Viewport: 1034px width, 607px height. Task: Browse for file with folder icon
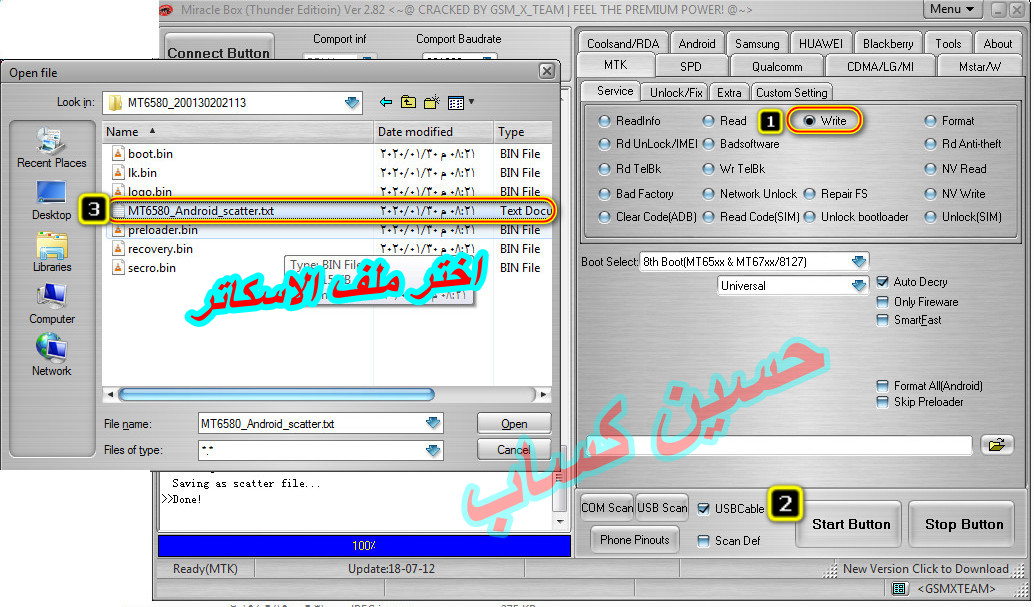[x=997, y=445]
